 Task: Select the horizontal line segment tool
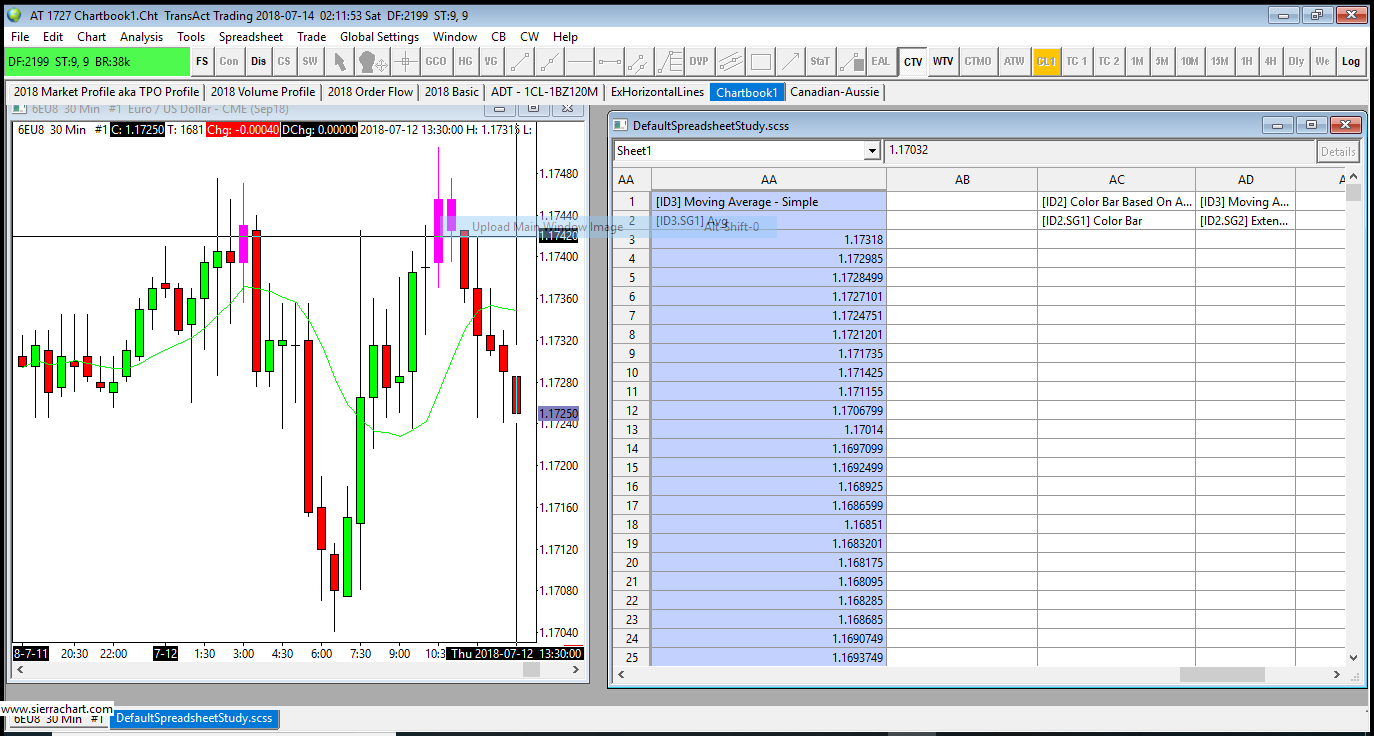tap(609, 61)
